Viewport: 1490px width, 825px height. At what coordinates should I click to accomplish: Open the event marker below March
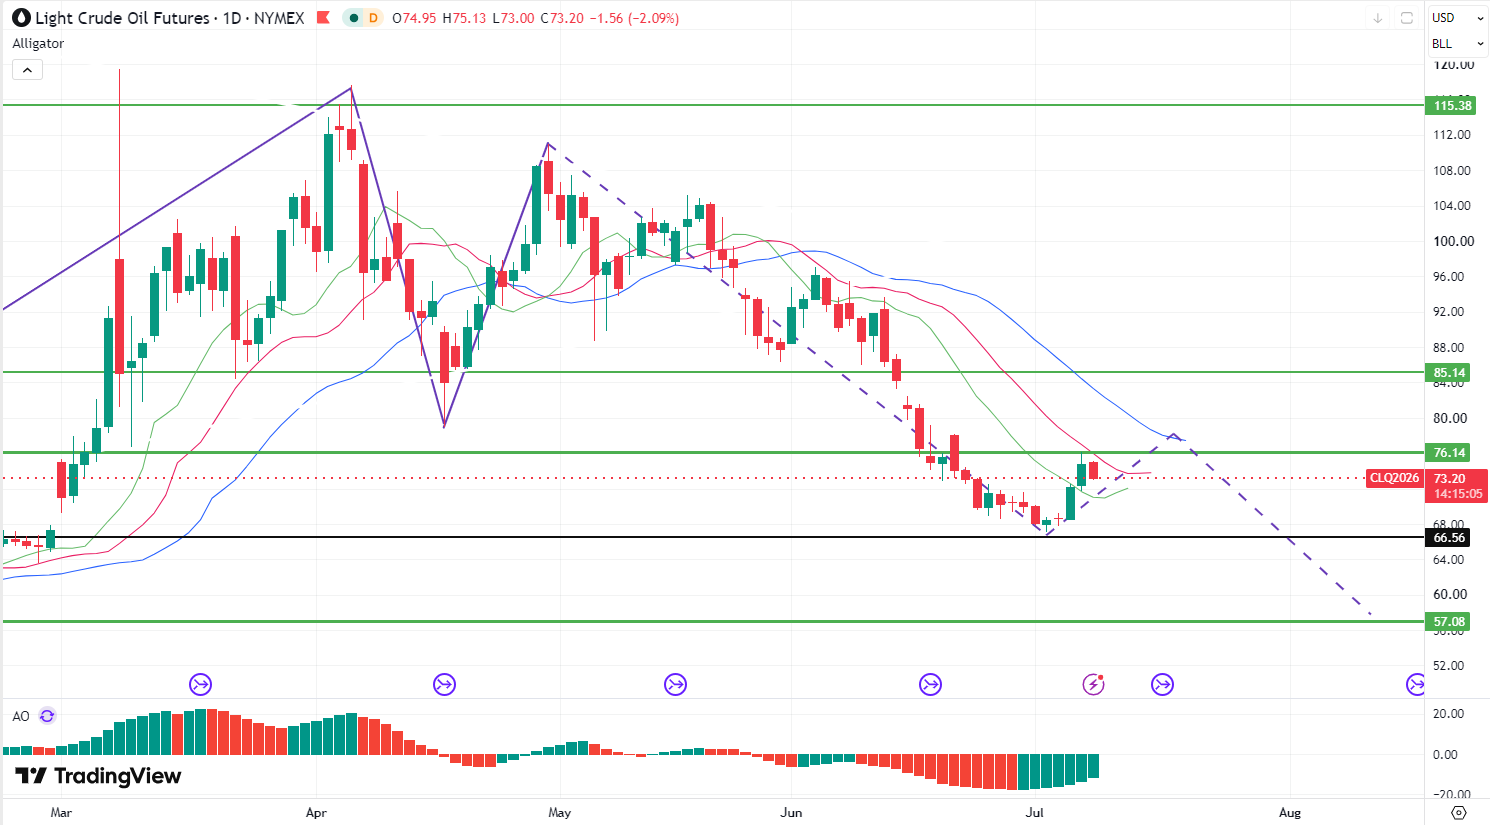coord(200,684)
